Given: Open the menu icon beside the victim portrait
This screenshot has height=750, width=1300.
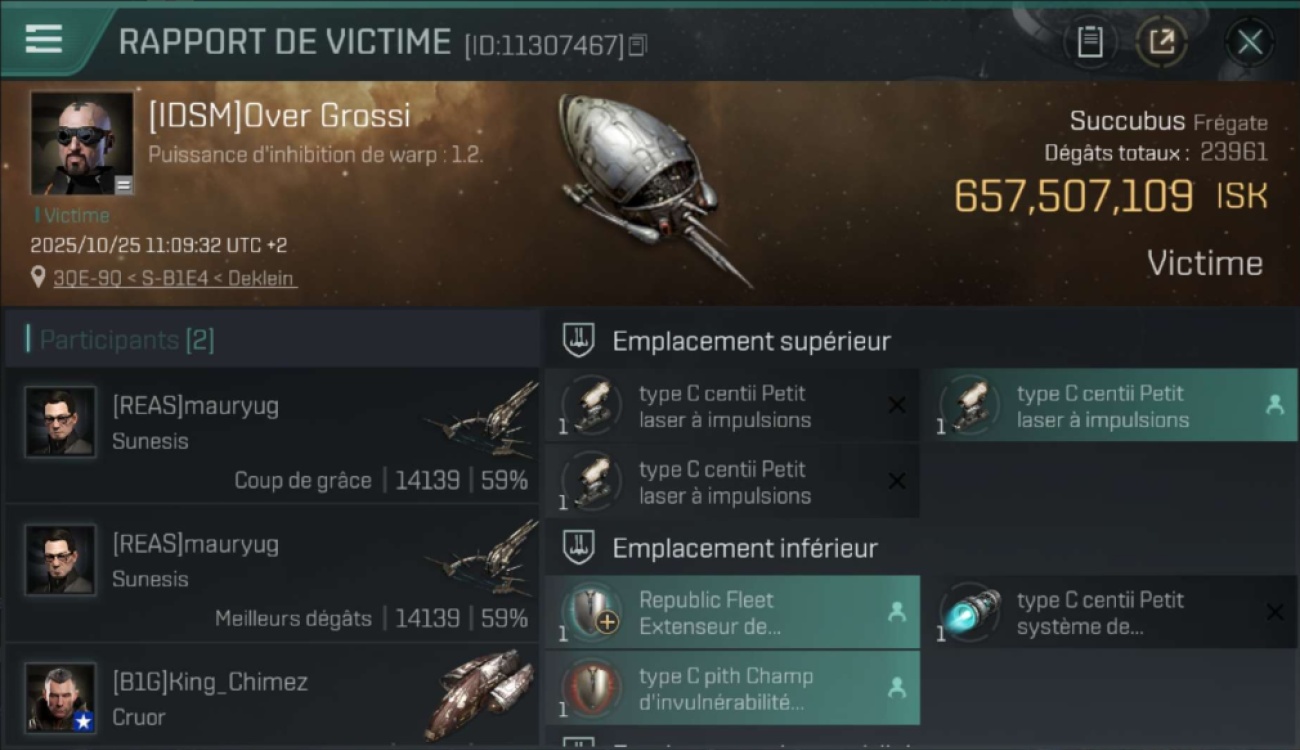Looking at the screenshot, I should [x=123, y=185].
